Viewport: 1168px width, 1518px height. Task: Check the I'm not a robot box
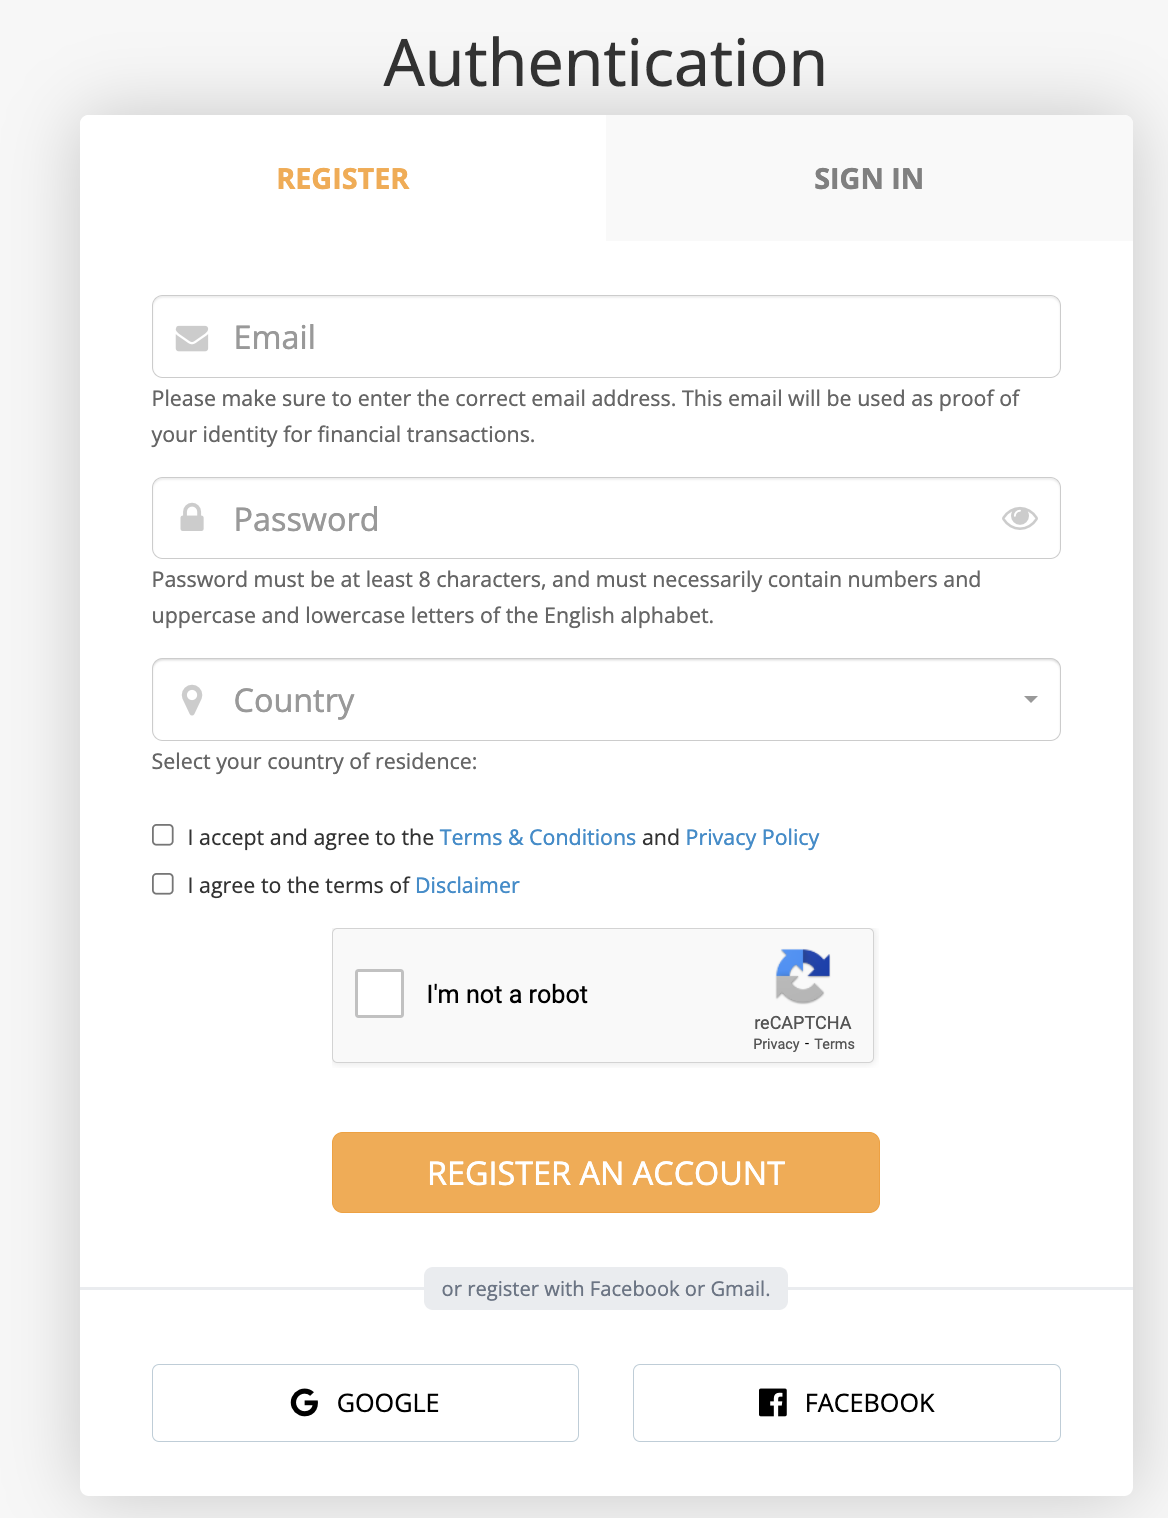pos(380,993)
